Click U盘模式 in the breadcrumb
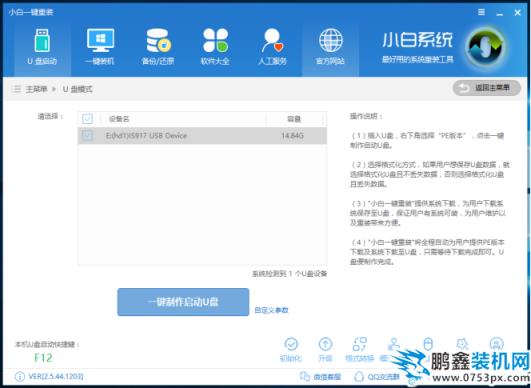Screen dimensions: 531x388 78,89
